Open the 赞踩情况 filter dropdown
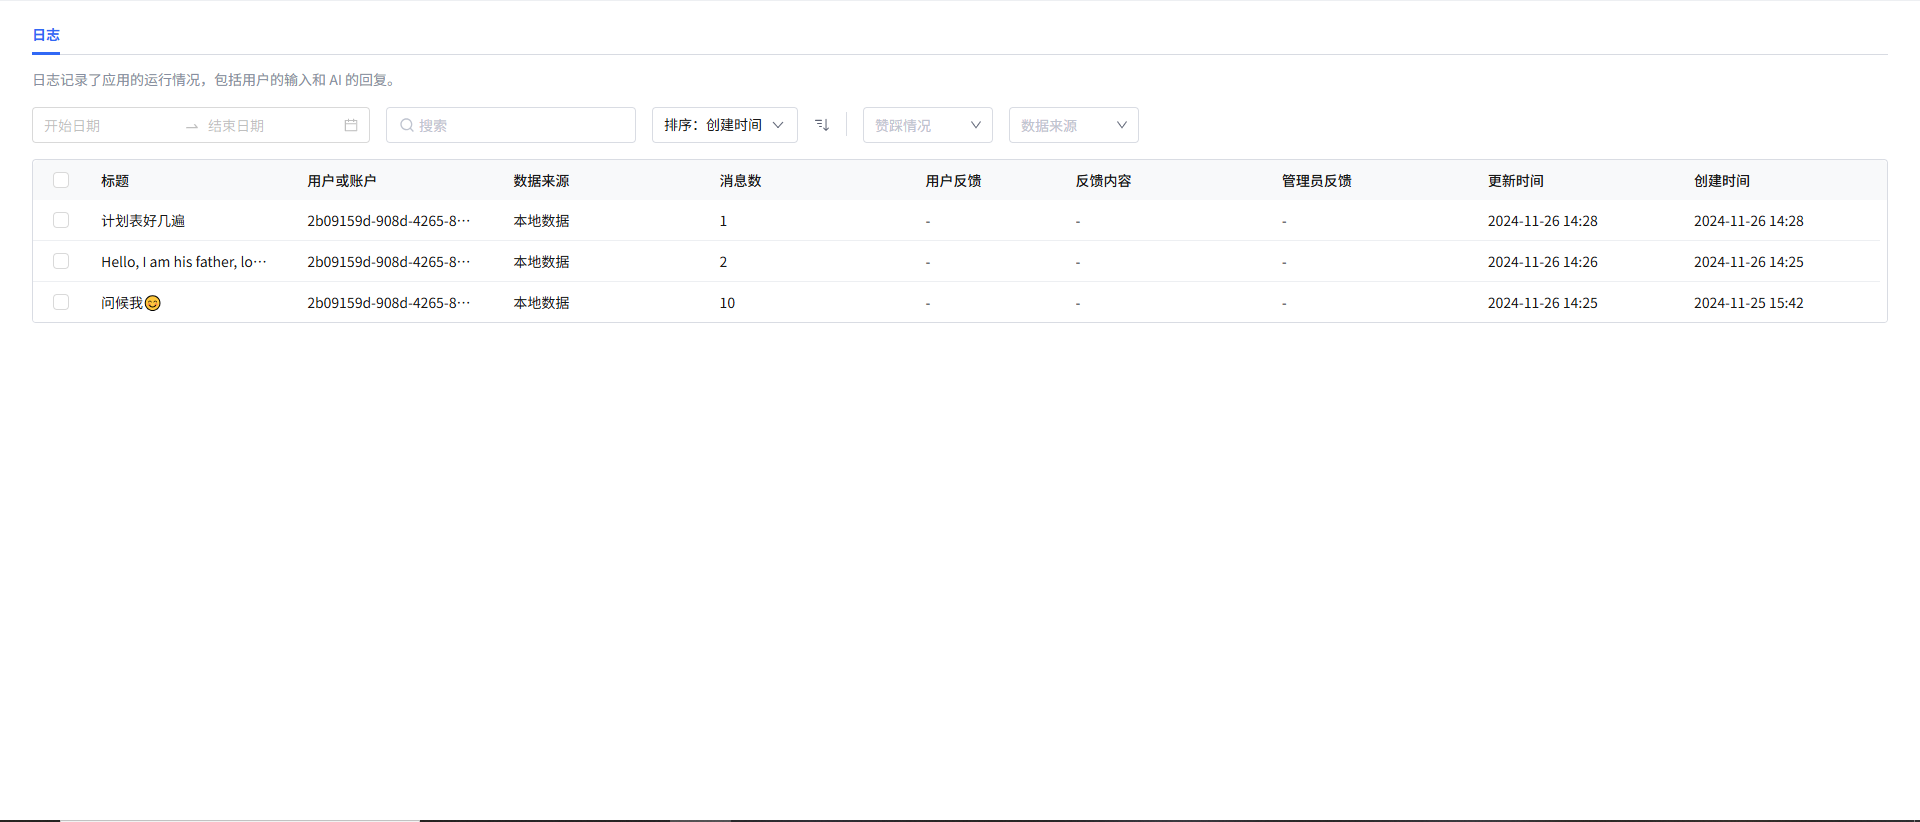The image size is (1920, 822). 928,125
